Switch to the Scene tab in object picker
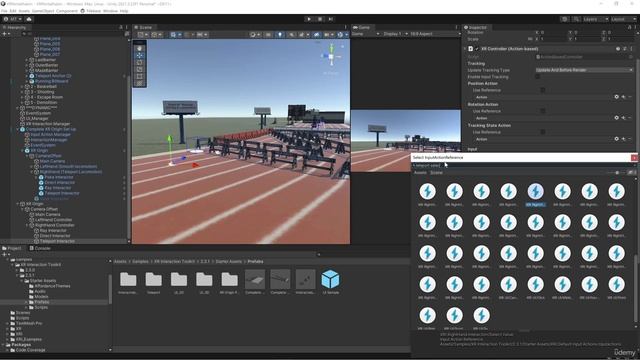 (436, 173)
